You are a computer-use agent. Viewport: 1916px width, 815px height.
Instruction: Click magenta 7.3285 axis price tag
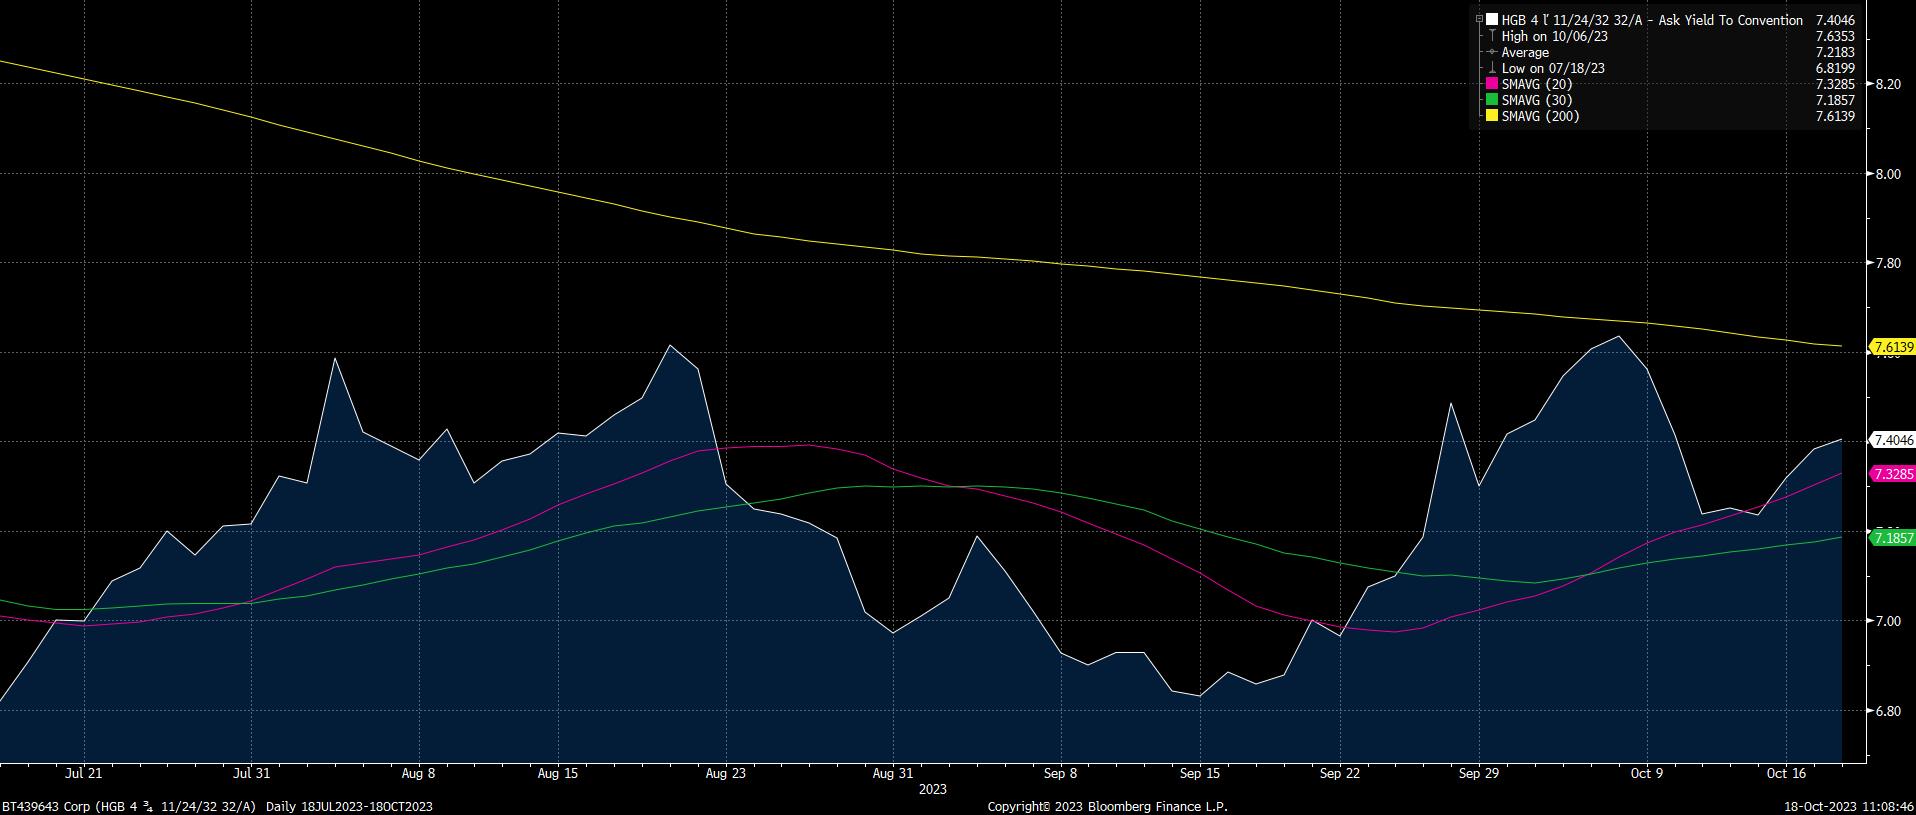point(1891,474)
